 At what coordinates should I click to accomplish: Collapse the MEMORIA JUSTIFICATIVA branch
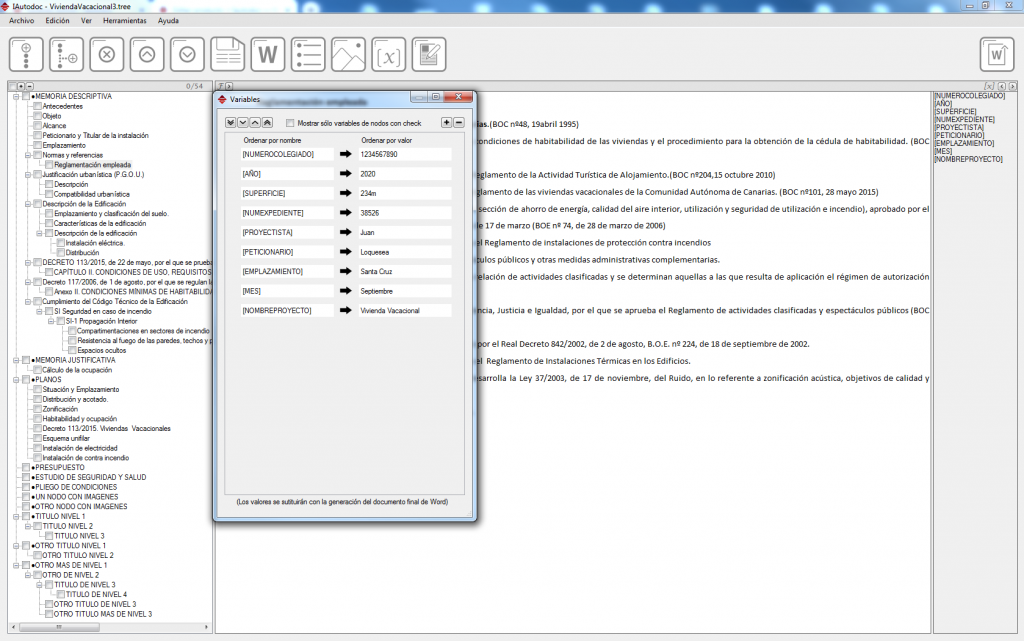tap(16, 360)
